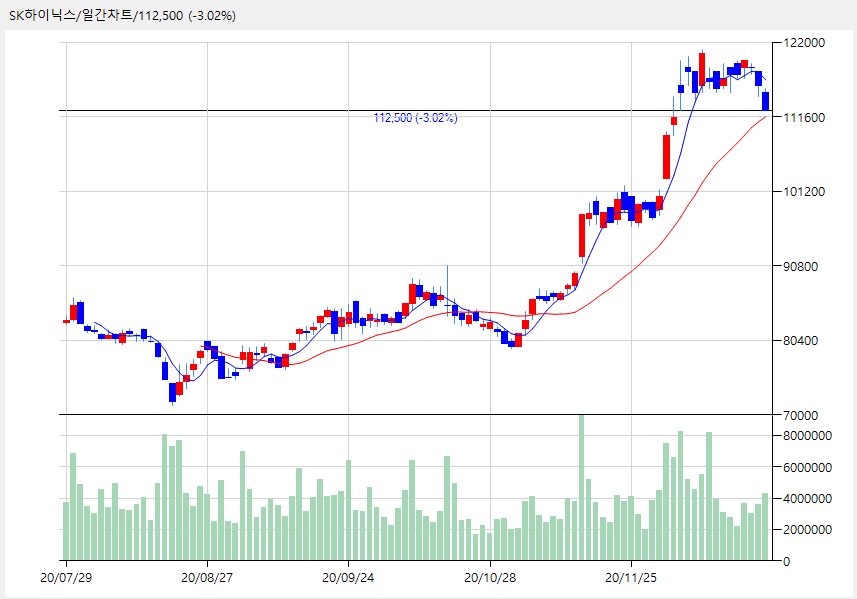Image resolution: width=857 pixels, height=599 pixels.
Task: Click the 6000000 volume axis label
Action: tap(807, 467)
